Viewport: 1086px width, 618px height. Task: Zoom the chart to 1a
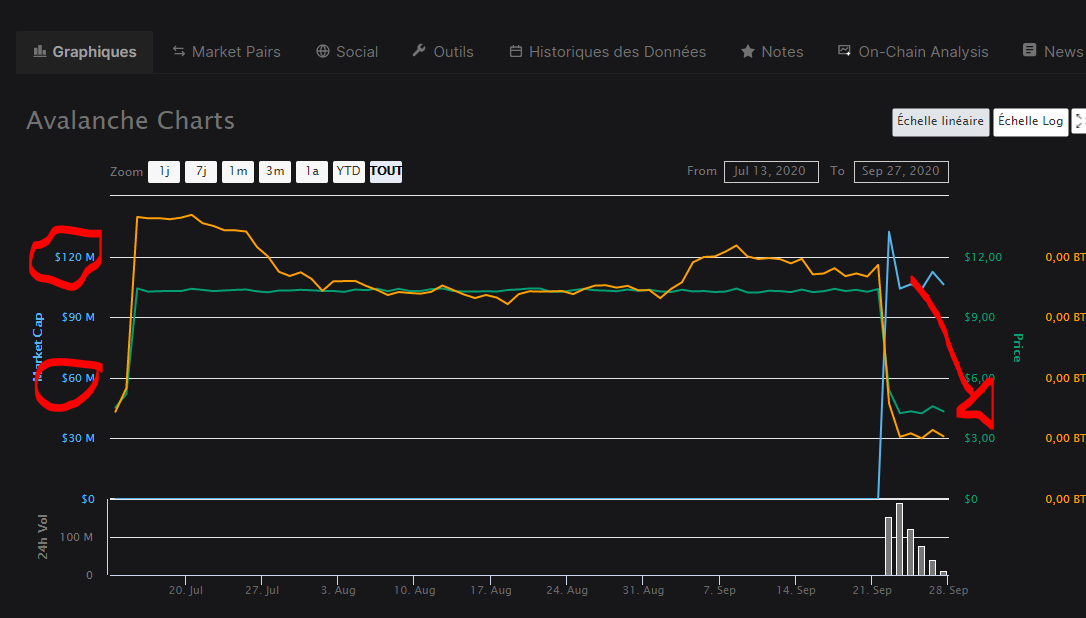point(312,171)
